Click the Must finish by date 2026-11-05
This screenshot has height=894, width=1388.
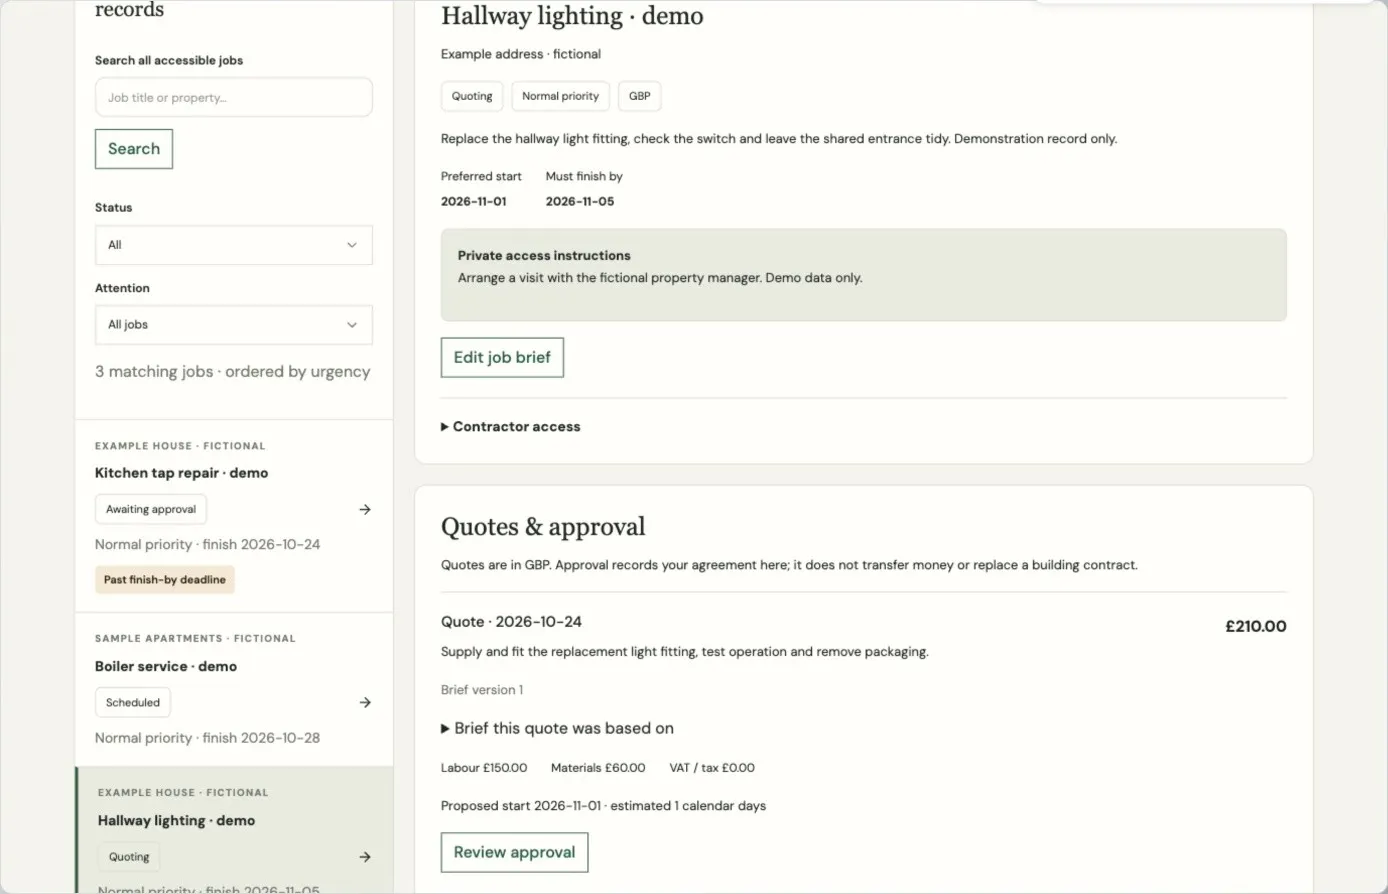[x=580, y=201]
